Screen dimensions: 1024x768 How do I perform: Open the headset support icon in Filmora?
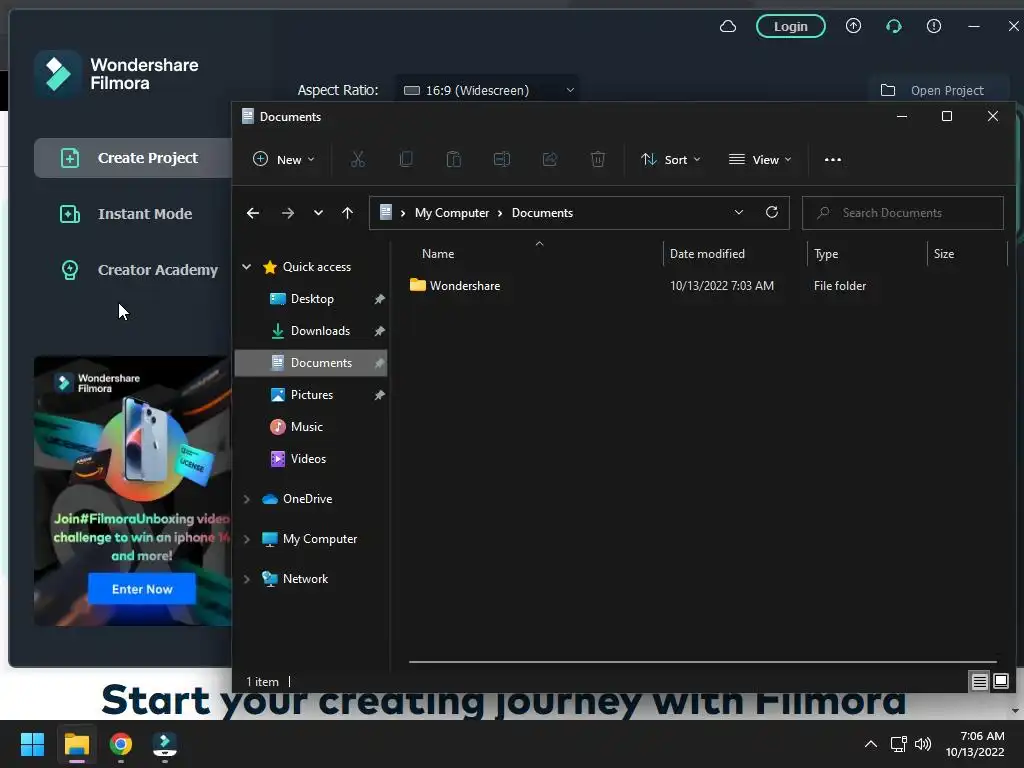[893, 26]
